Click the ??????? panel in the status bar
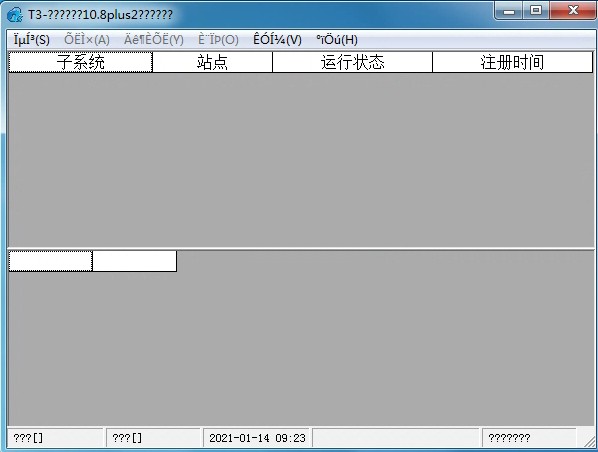 click(x=529, y=438)
